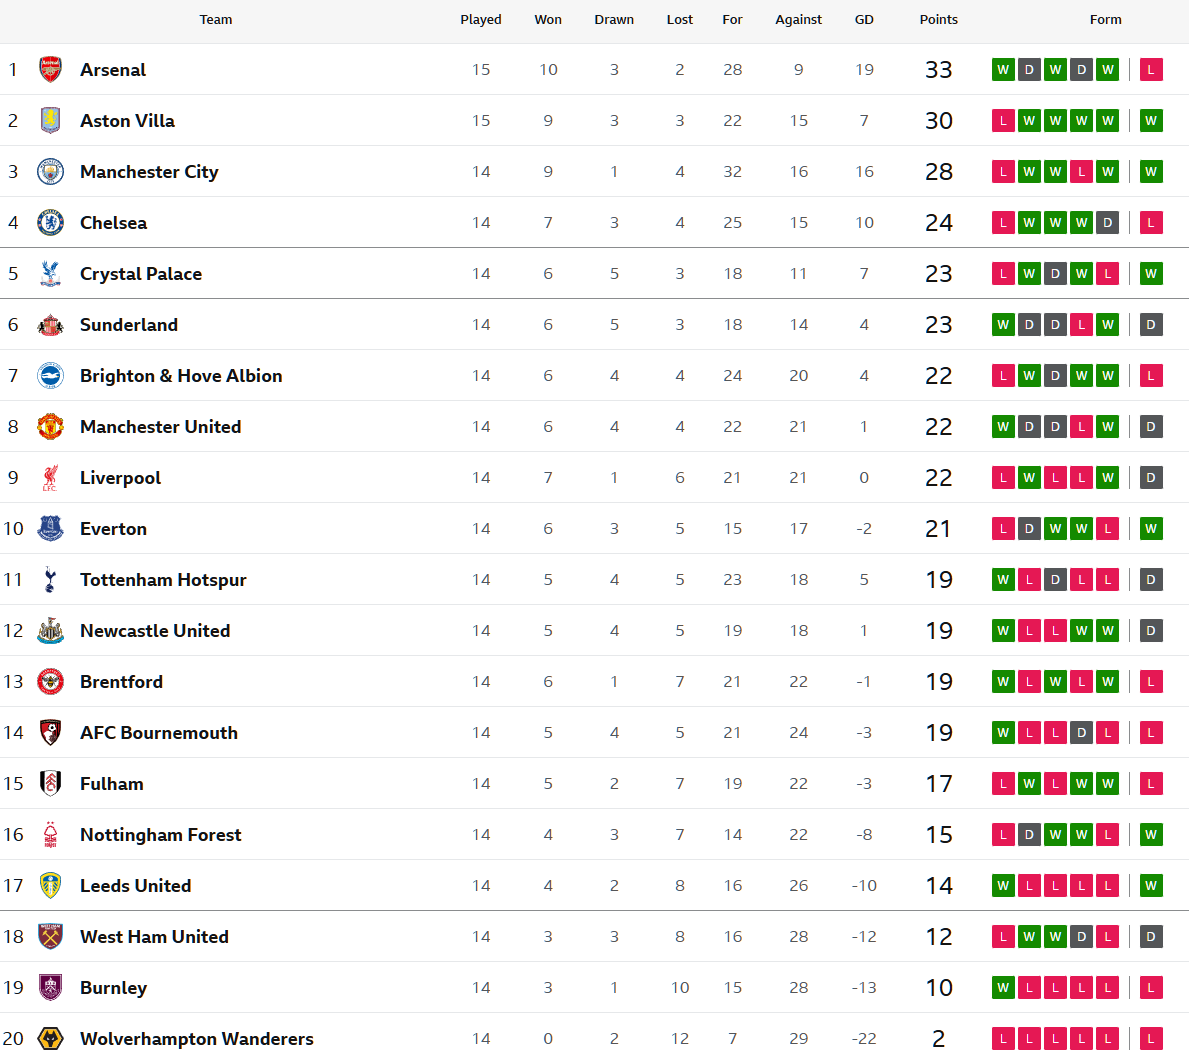
Task: Select the Leeds United team name
Action: click(136, 885)
